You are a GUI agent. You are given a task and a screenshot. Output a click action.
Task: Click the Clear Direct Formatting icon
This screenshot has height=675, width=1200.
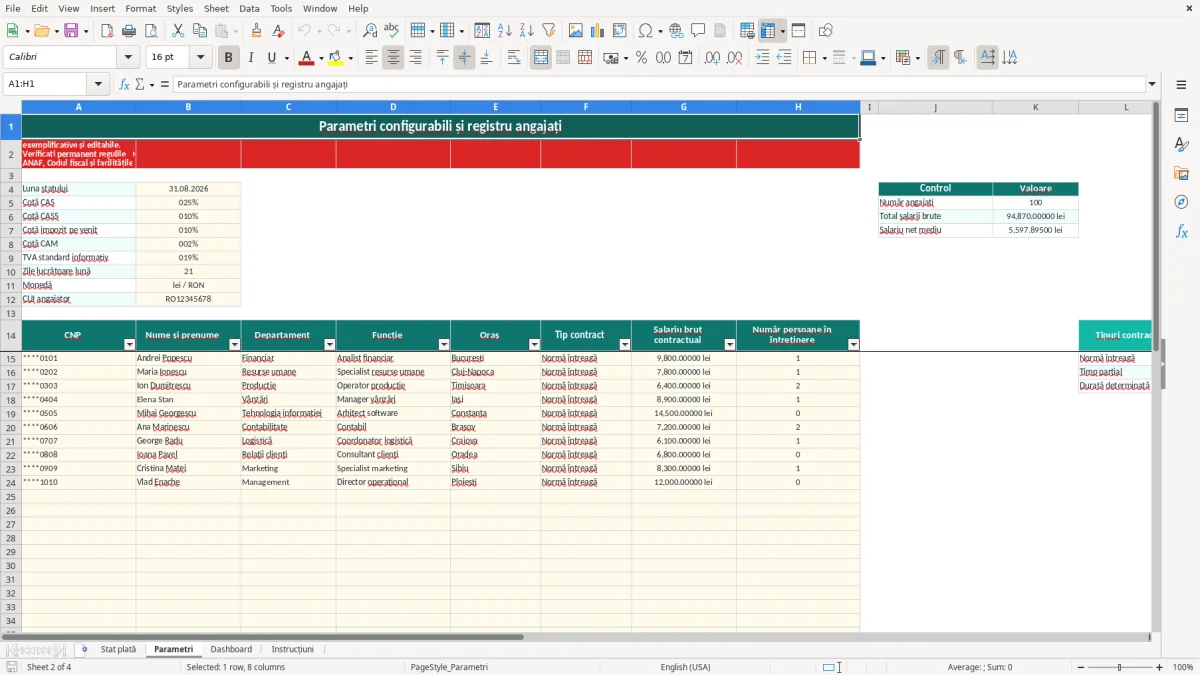point(279,31)
